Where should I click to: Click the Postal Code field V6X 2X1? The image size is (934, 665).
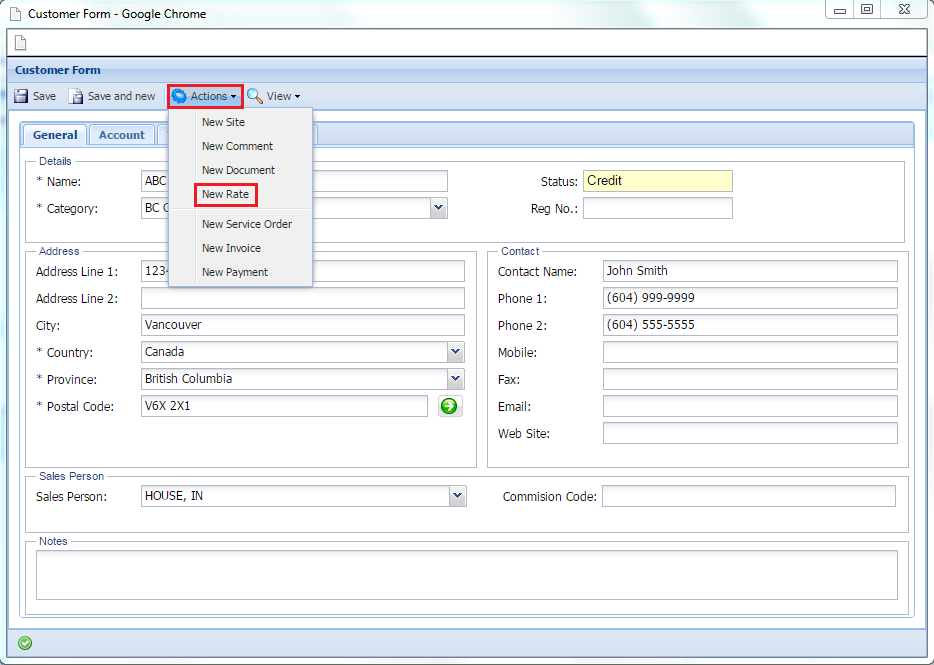click(284, 406)
